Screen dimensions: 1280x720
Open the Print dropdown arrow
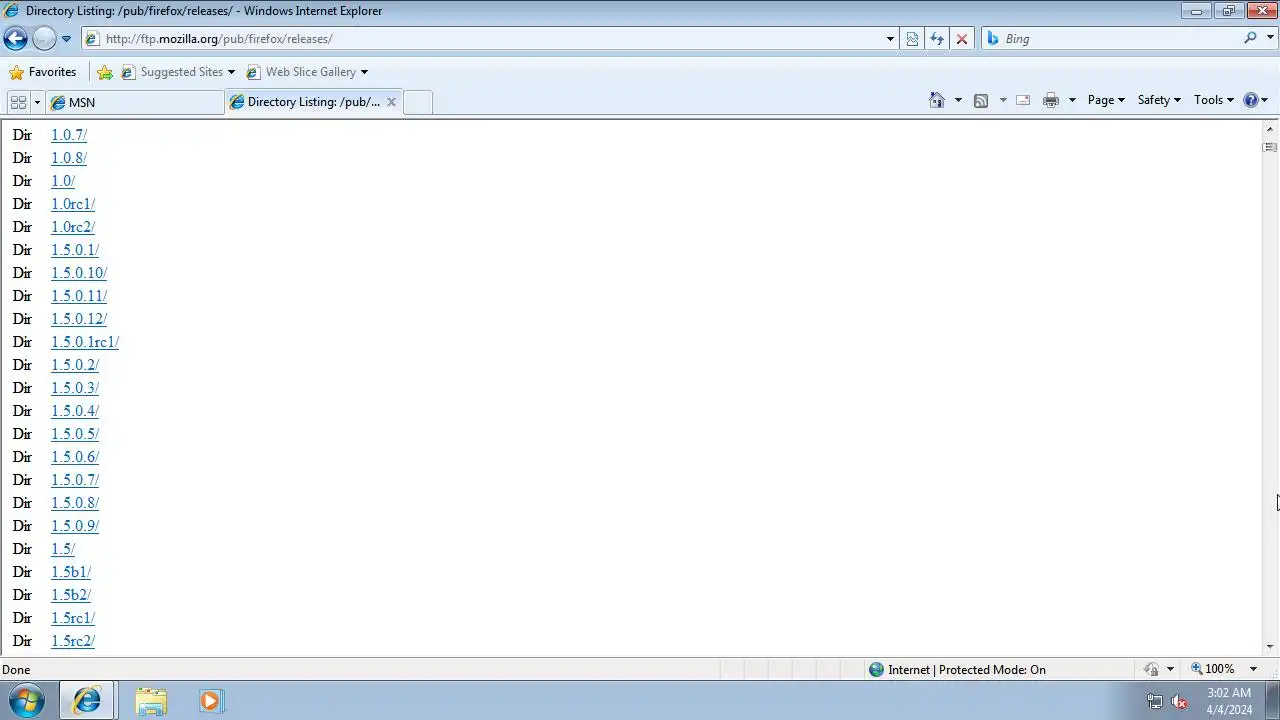pos(1072,100)
